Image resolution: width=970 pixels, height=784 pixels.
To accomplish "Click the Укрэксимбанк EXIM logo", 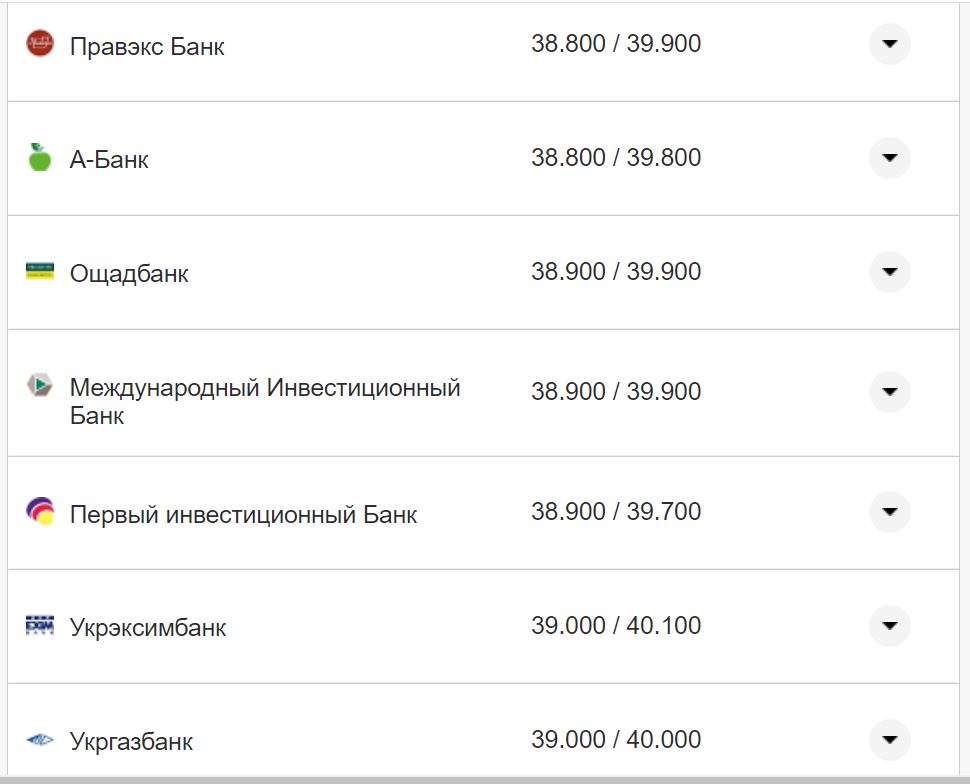I will tap(39, 626).
